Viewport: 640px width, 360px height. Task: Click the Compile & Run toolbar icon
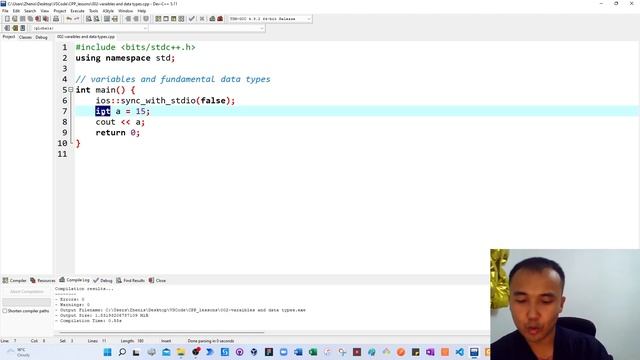173,19
